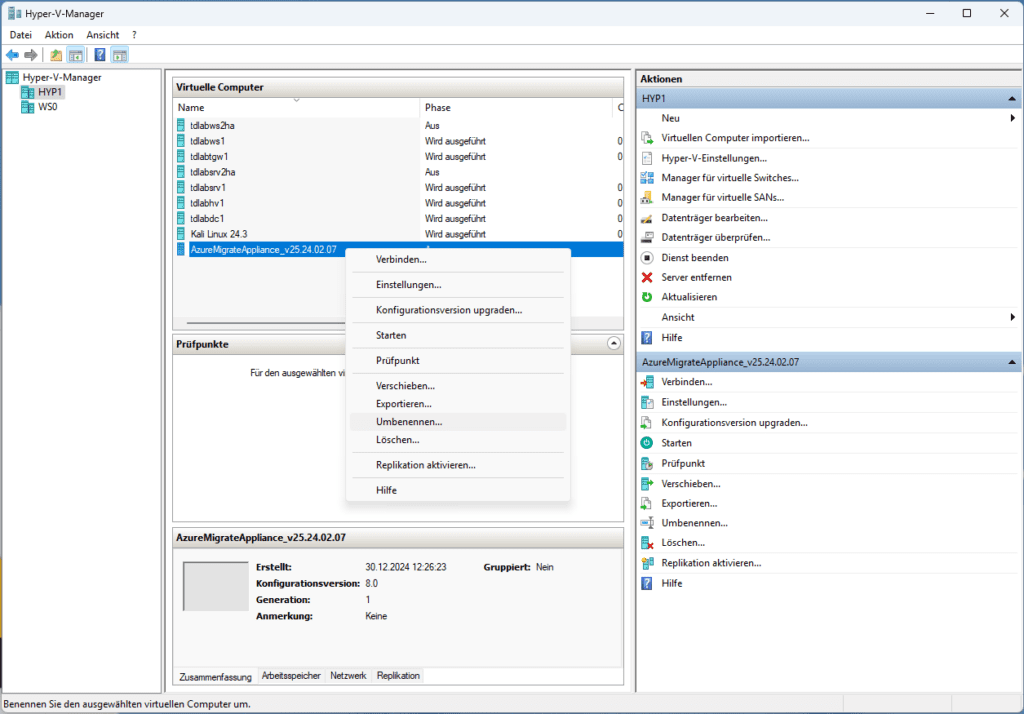Viewport: 1024px width, 714px height.
Task: Expand the Neu submenu arrow
Action: (1012, 118)
